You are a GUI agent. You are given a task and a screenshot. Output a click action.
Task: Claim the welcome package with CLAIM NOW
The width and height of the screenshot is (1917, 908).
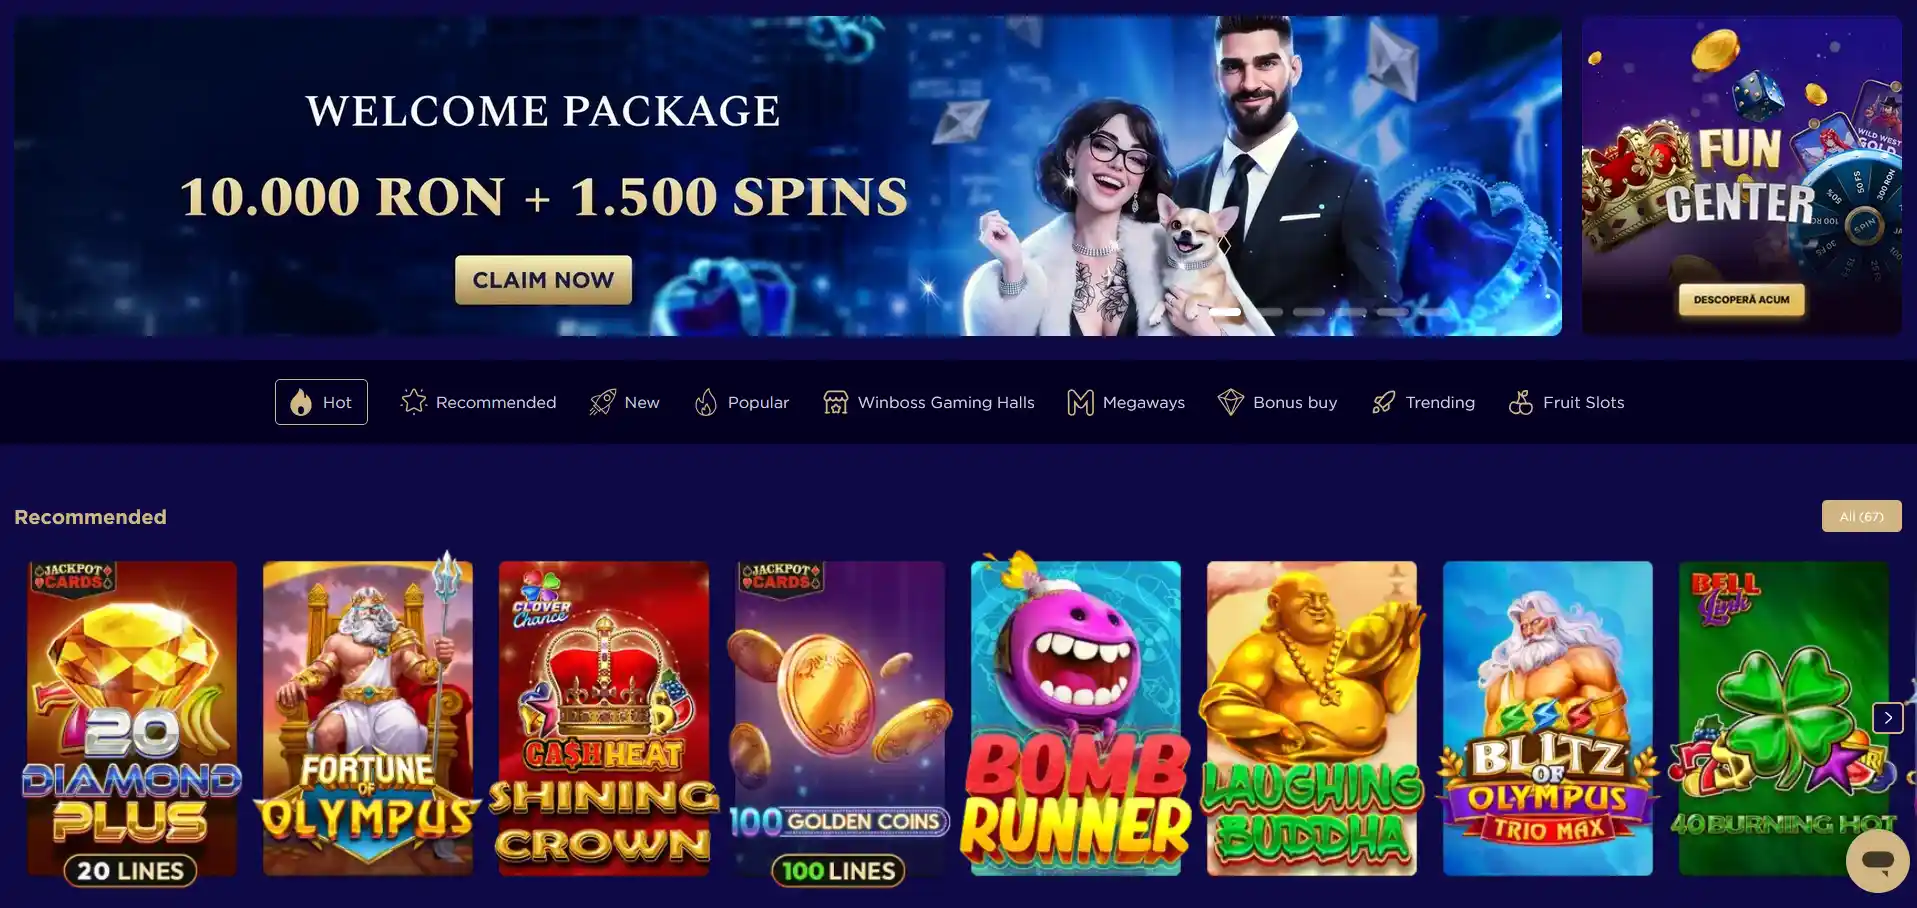(543, 280)
